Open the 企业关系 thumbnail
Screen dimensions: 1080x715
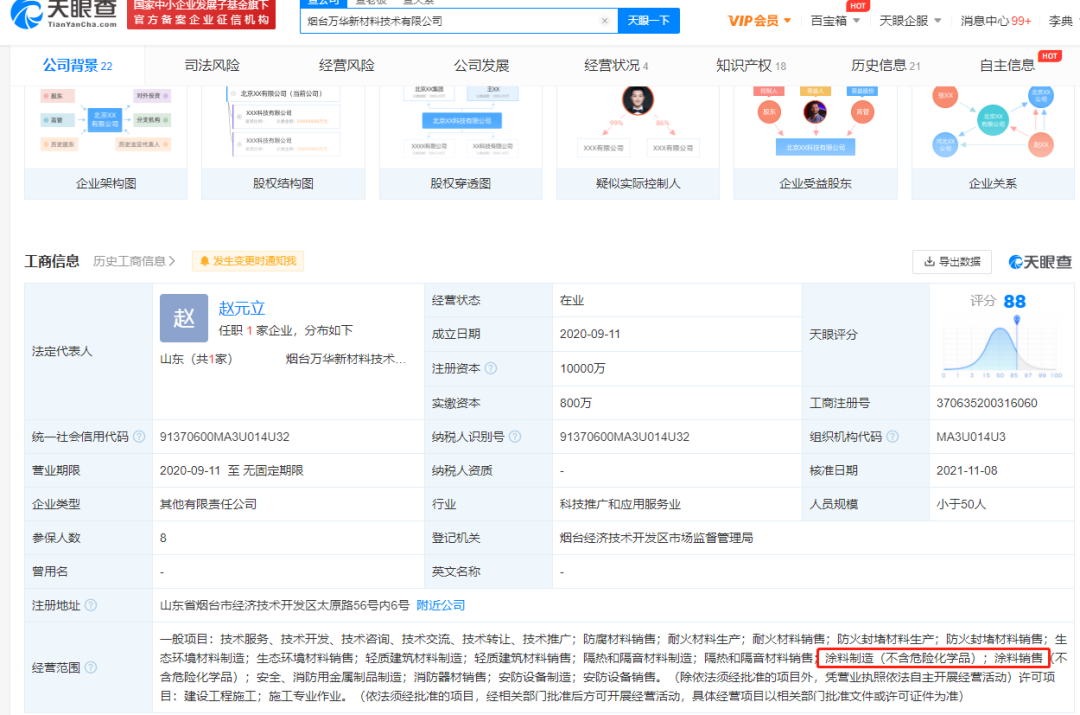[x=993, y=142]
